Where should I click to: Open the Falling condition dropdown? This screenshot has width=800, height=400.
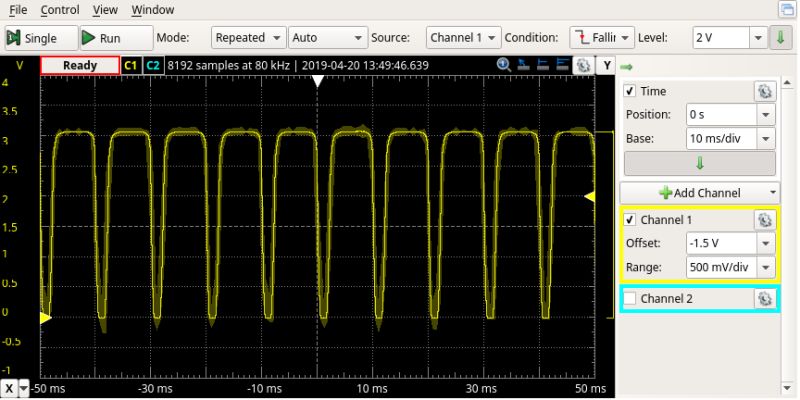[x=602, y=38]
